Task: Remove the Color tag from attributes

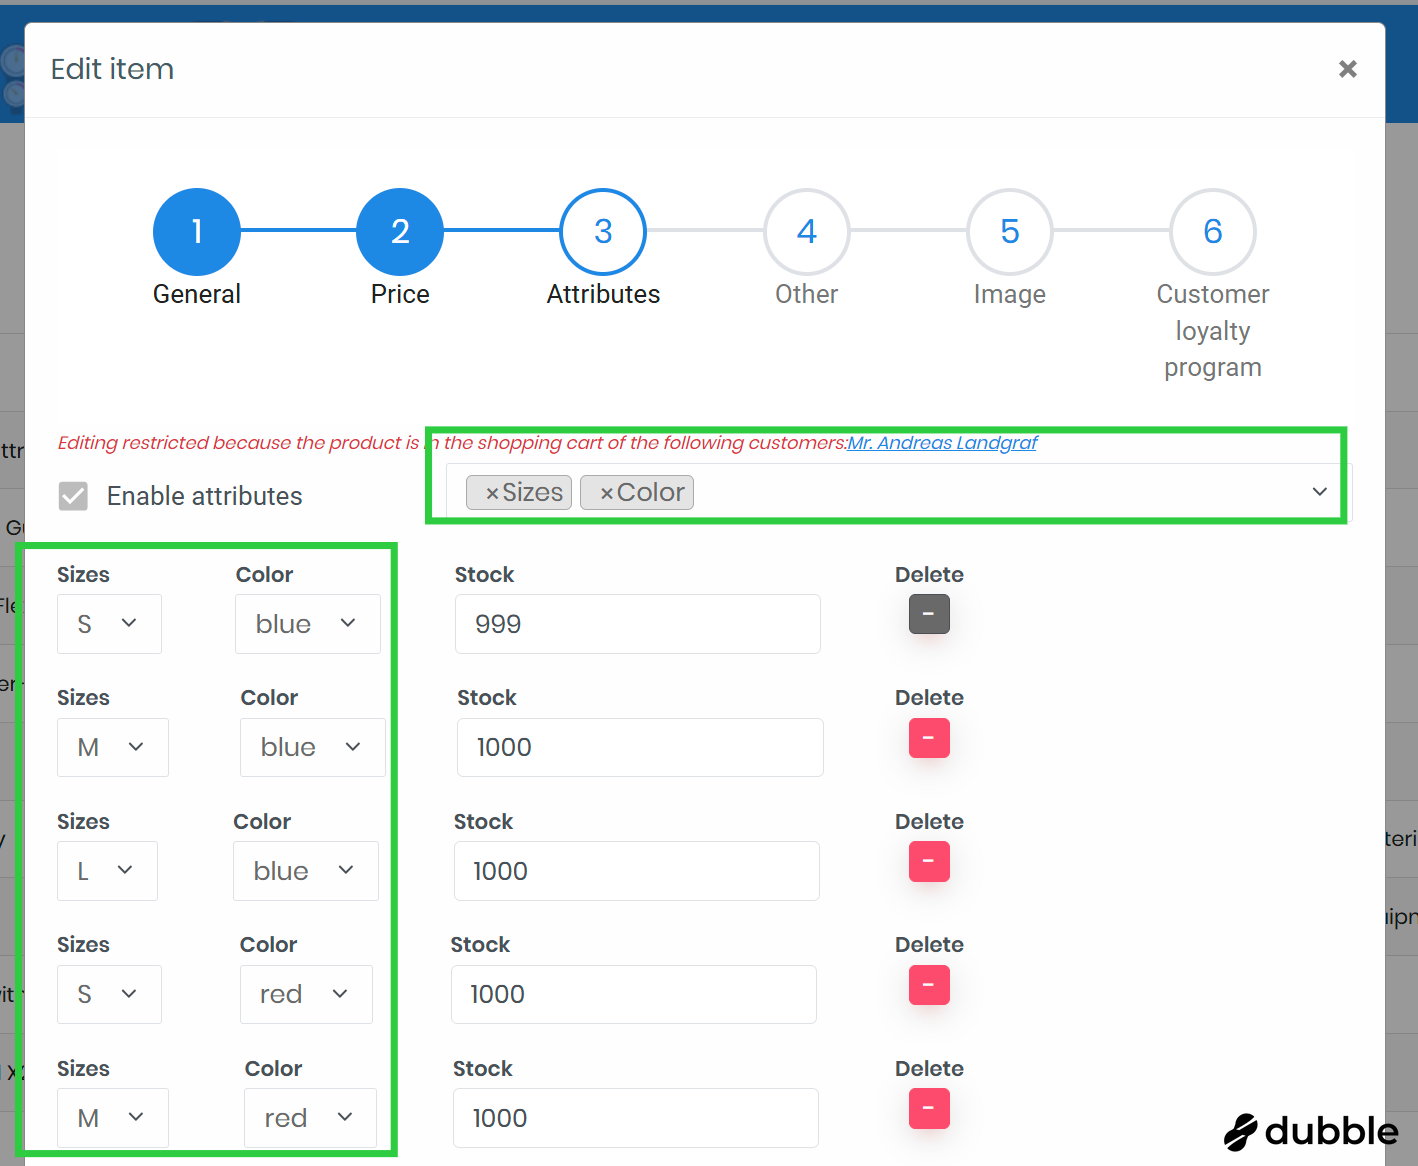Action: 606,493
